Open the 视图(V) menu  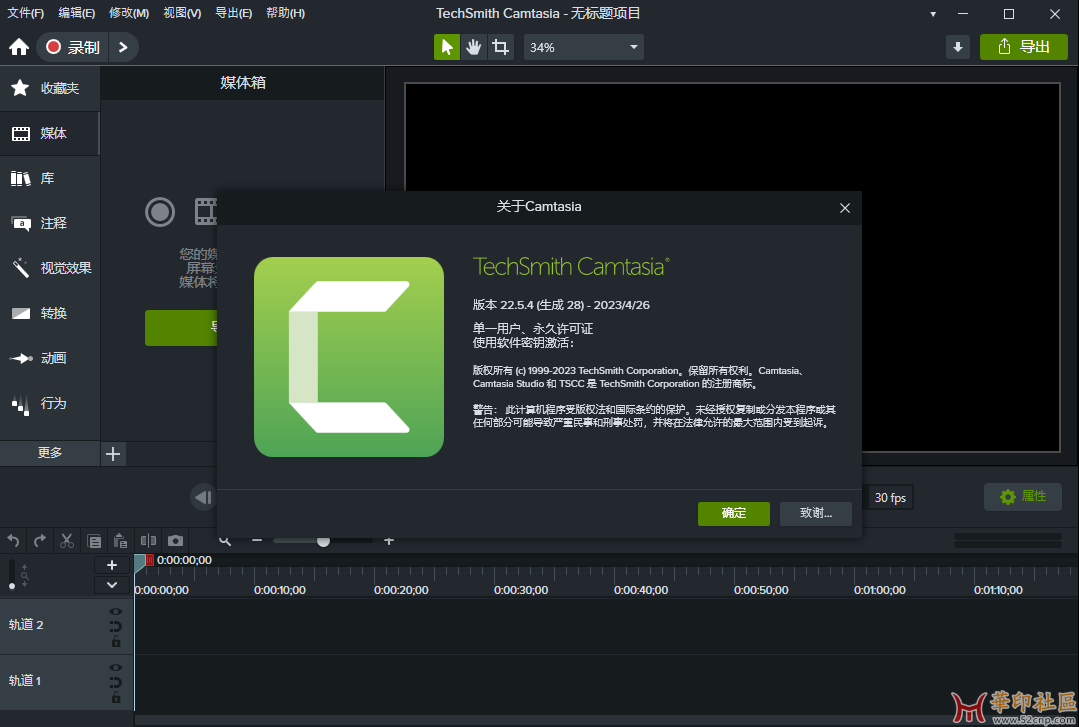coord(182,13)
